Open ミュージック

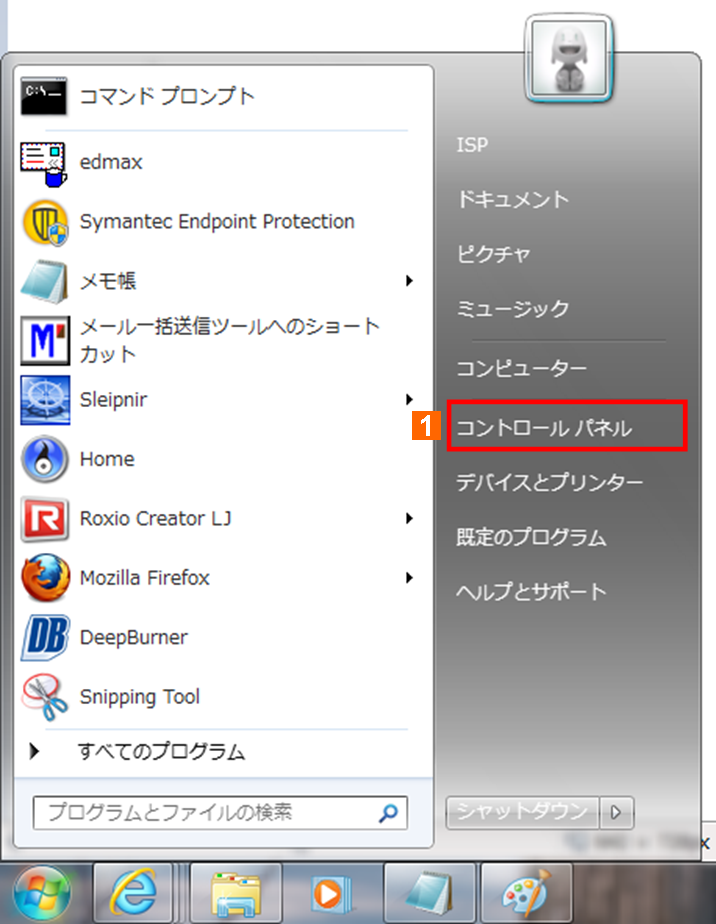(x=513, y=309)
